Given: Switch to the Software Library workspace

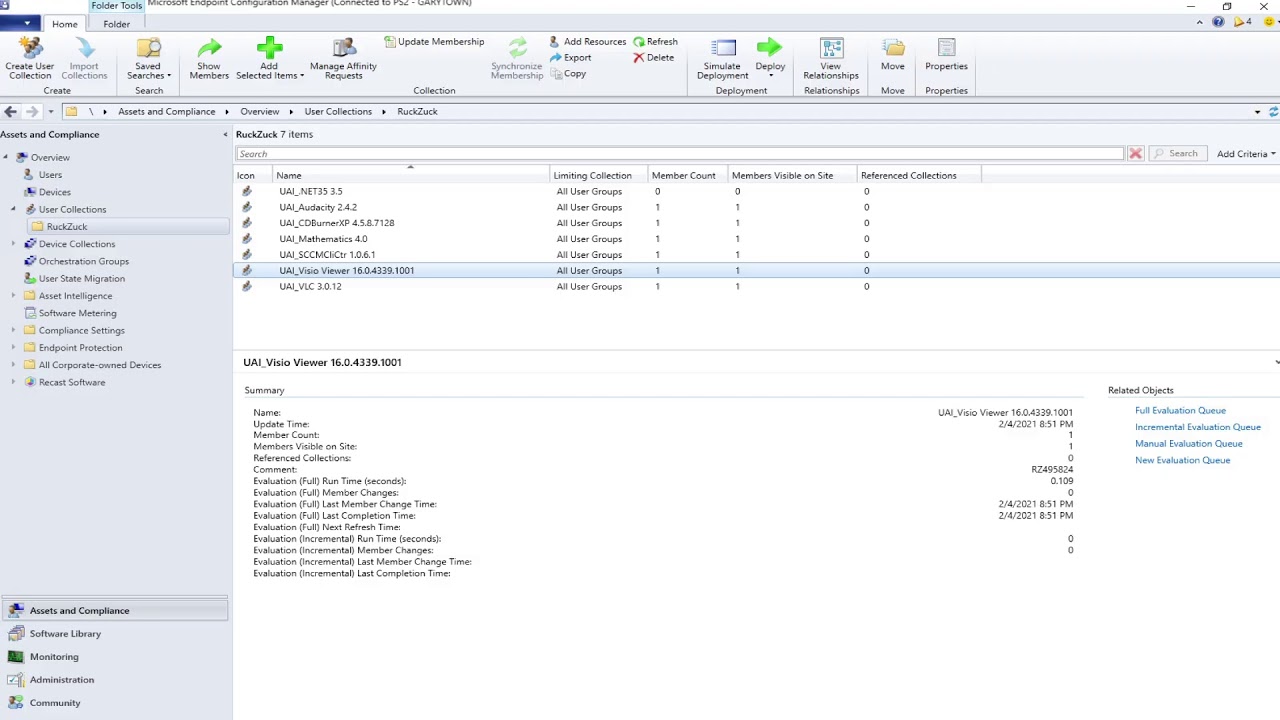Looking at the screenshot, I should coord(114,634).
